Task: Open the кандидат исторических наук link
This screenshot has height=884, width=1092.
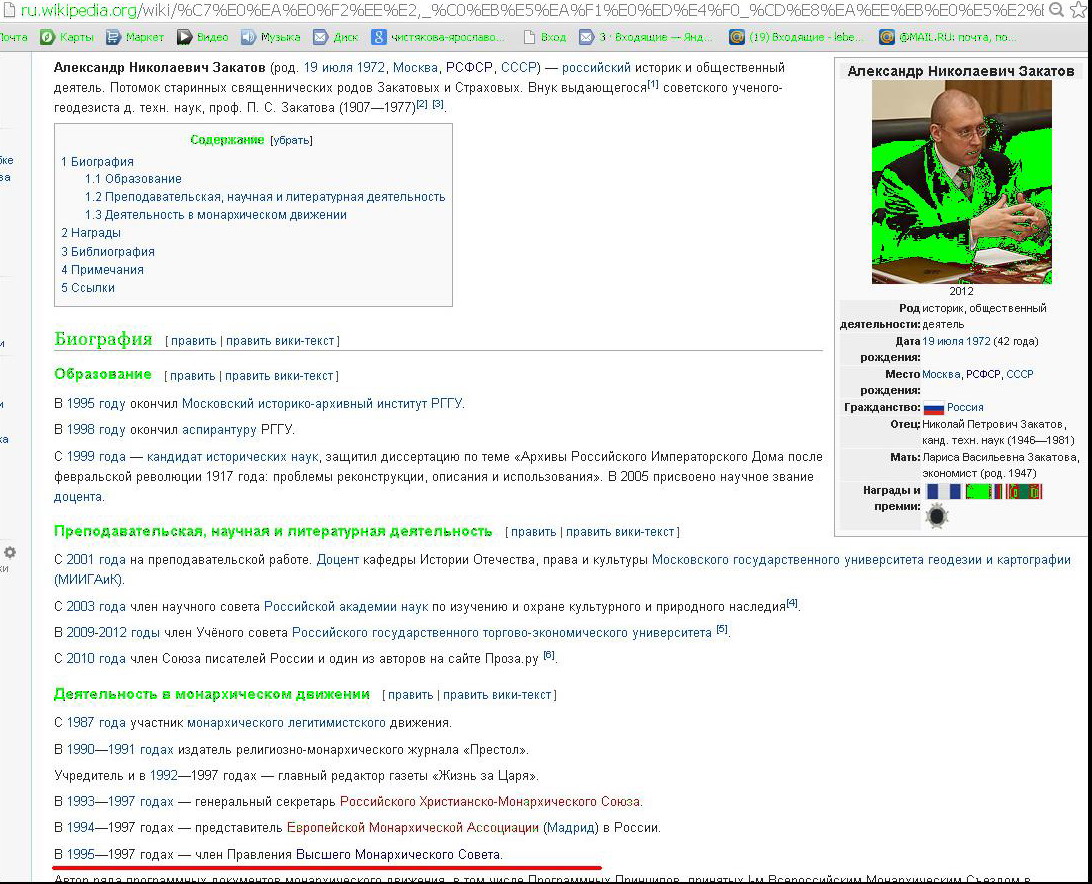Action: coord(233,458)
